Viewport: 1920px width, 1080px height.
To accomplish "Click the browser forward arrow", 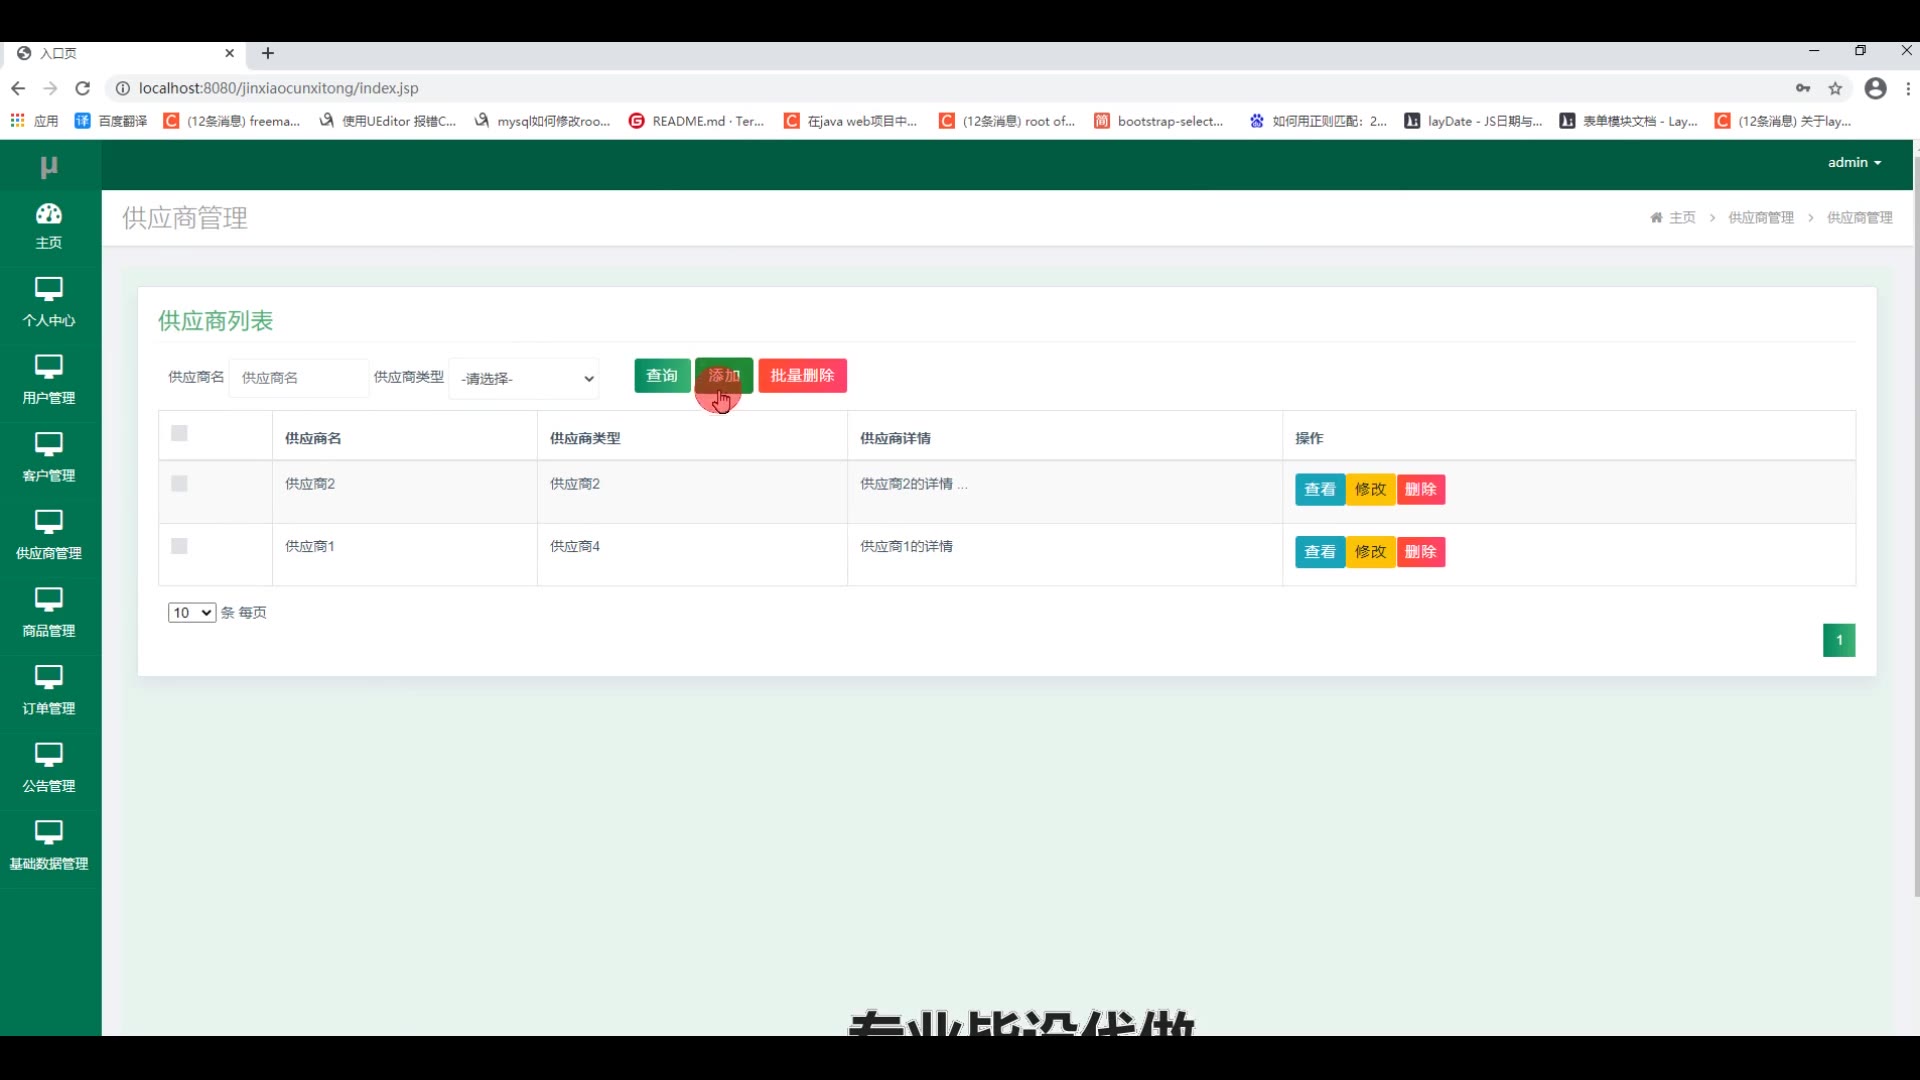I will 51,88.
